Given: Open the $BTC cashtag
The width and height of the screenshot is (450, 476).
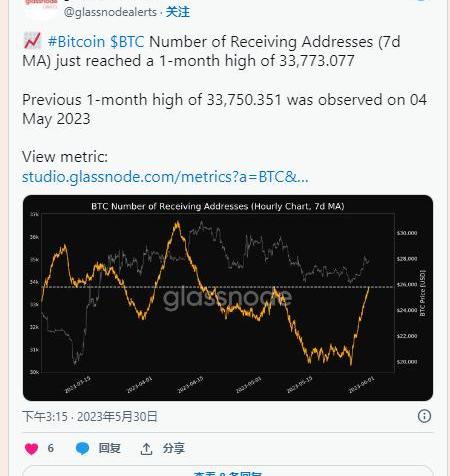Looking at the screenshot, I should click(x=127, y=42).
